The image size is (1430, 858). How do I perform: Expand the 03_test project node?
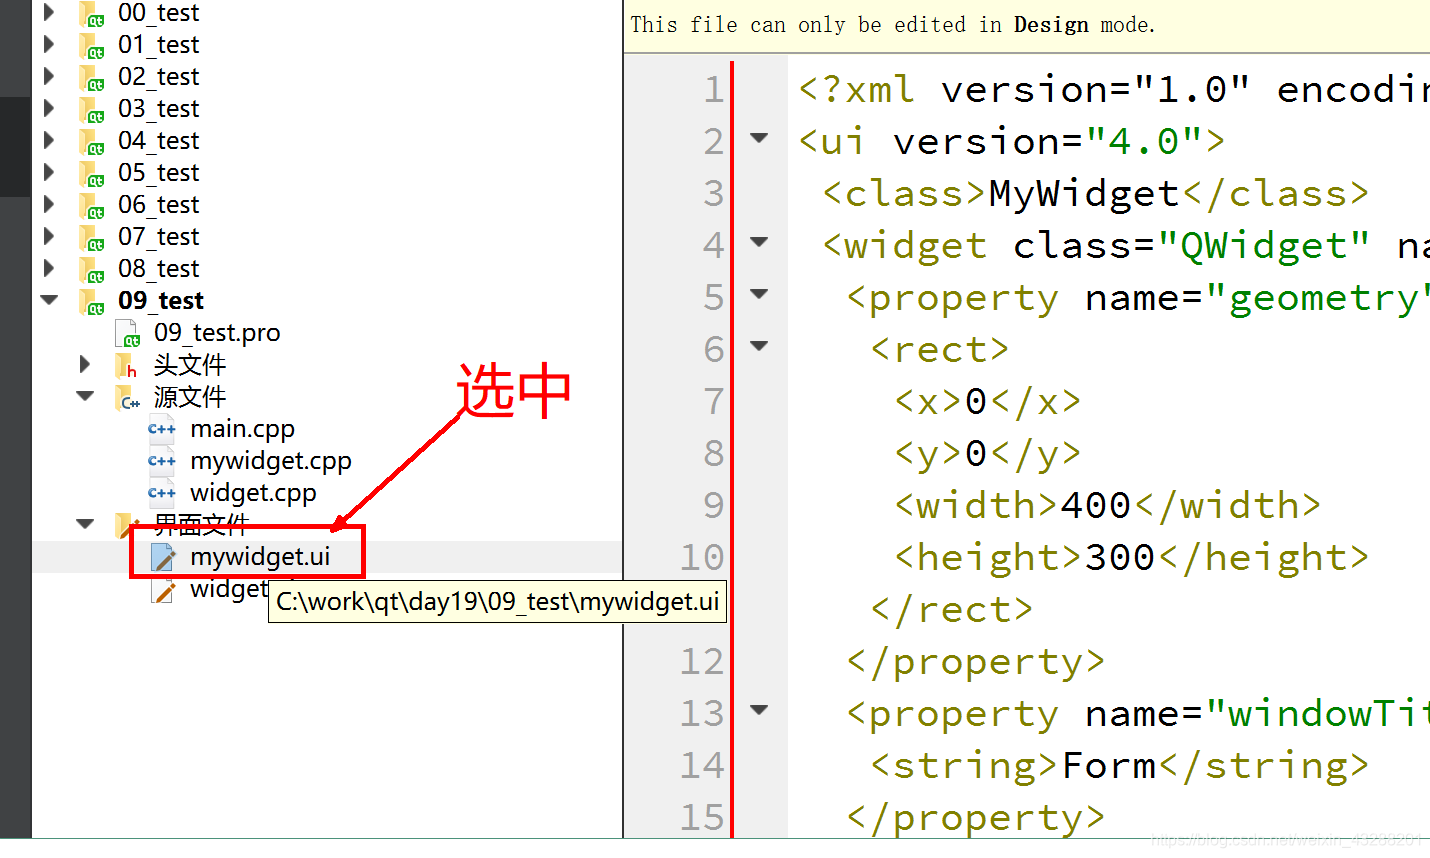(x=49, y=108)
